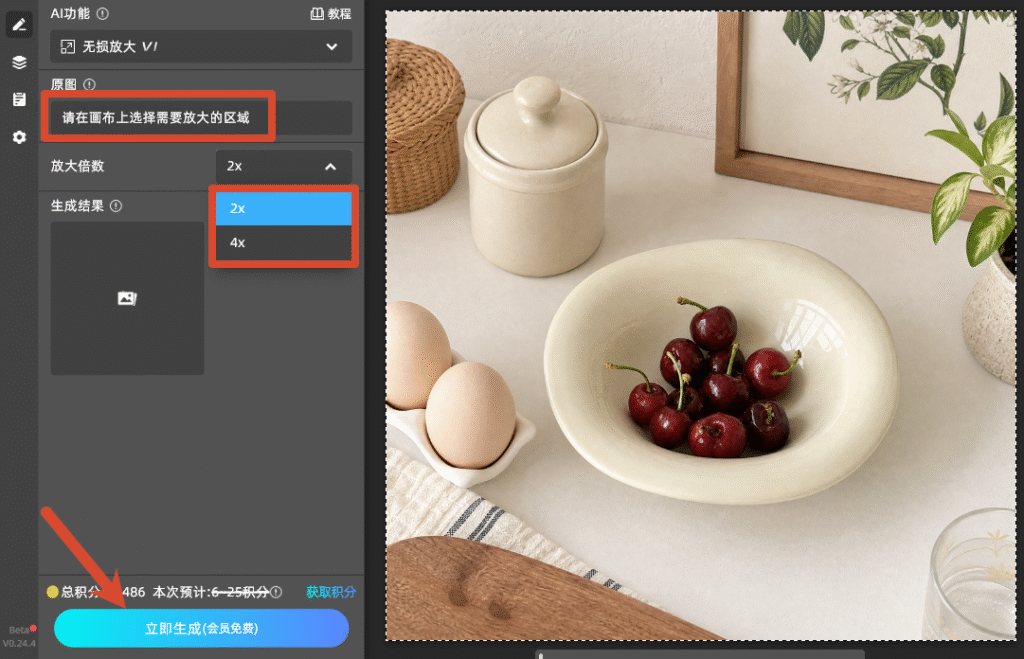
Task: Click the yellow coin icon by 总积分
Action: click(53, 592)
